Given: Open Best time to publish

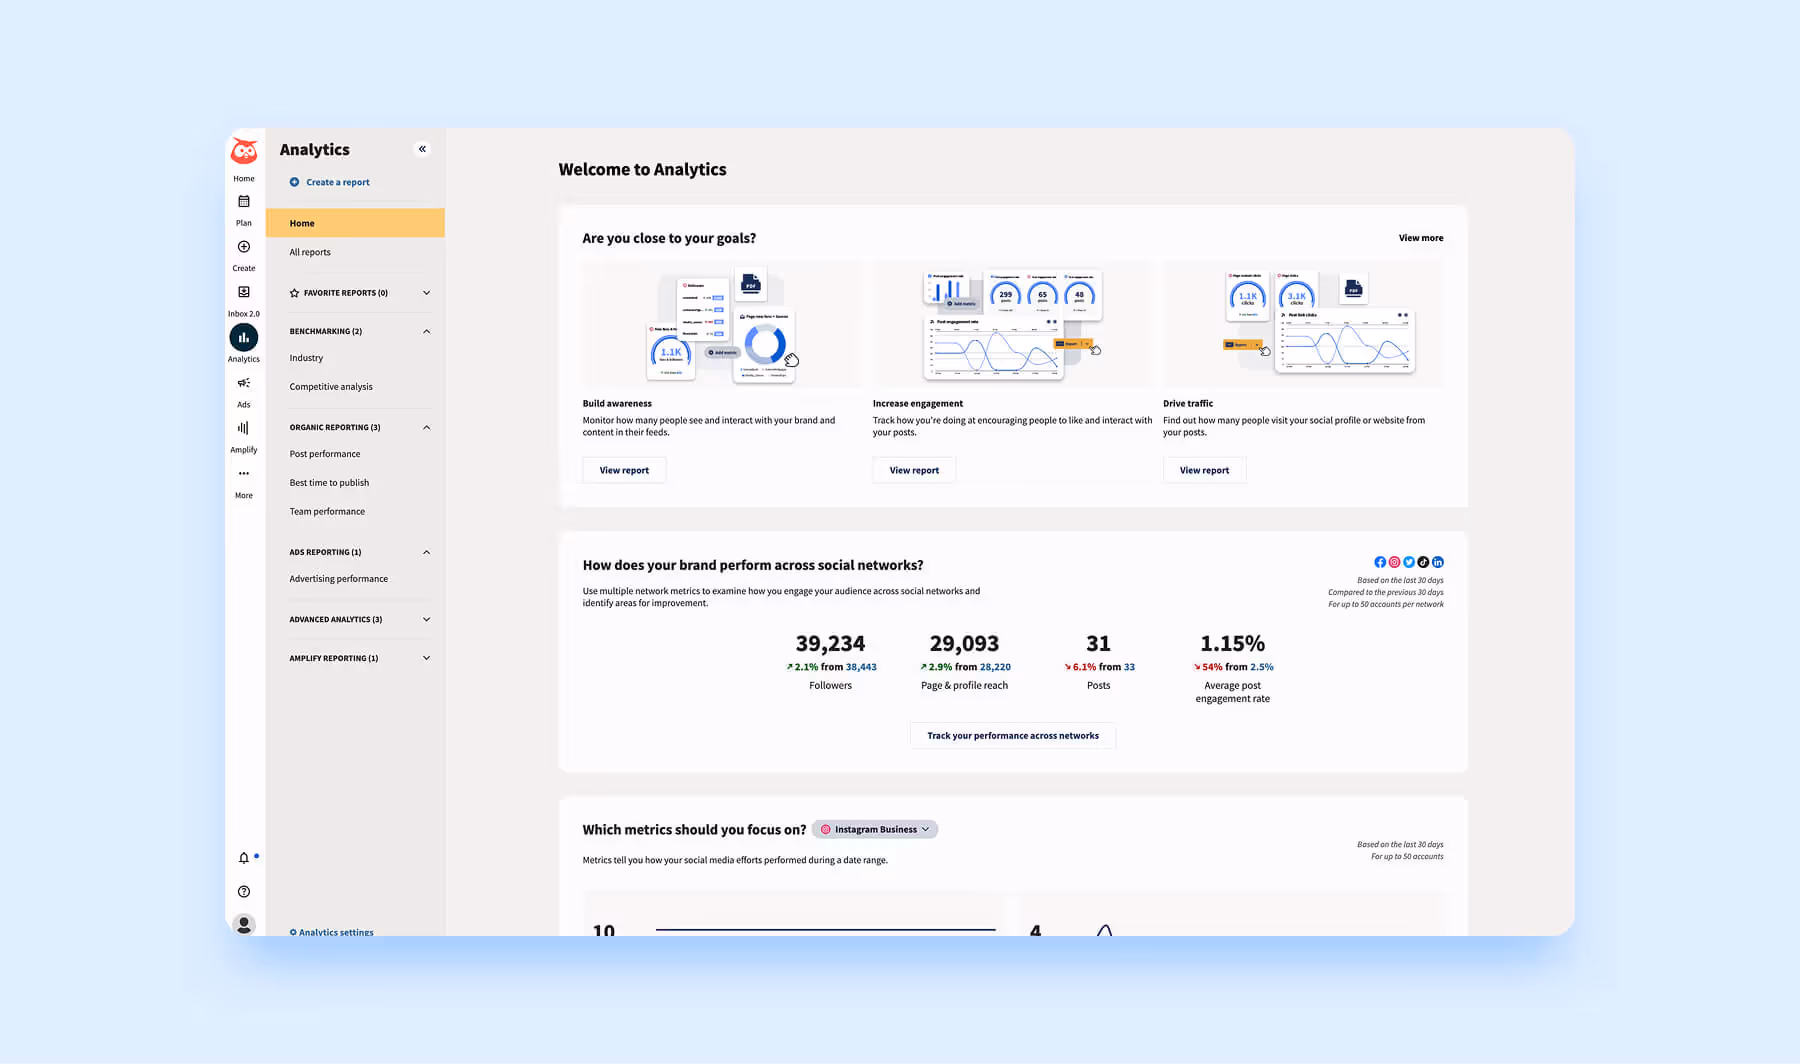Looking at the screenshot, I should [x=329, y=482].
